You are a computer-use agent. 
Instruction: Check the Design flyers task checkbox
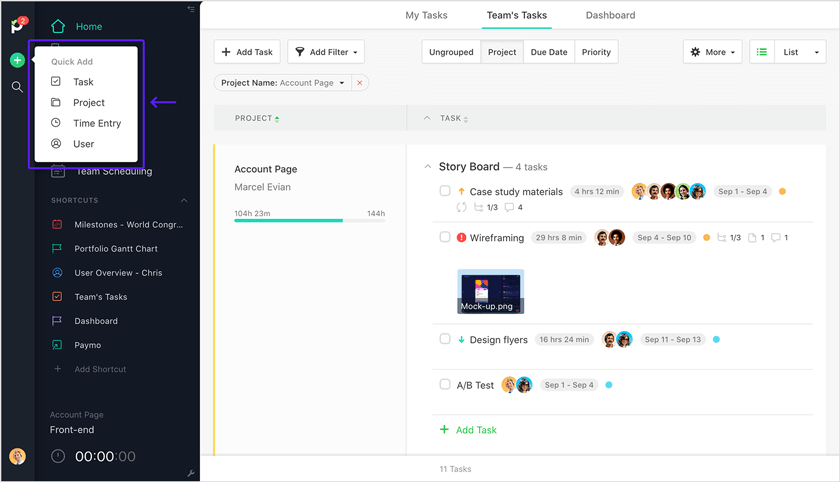(445, 338)
